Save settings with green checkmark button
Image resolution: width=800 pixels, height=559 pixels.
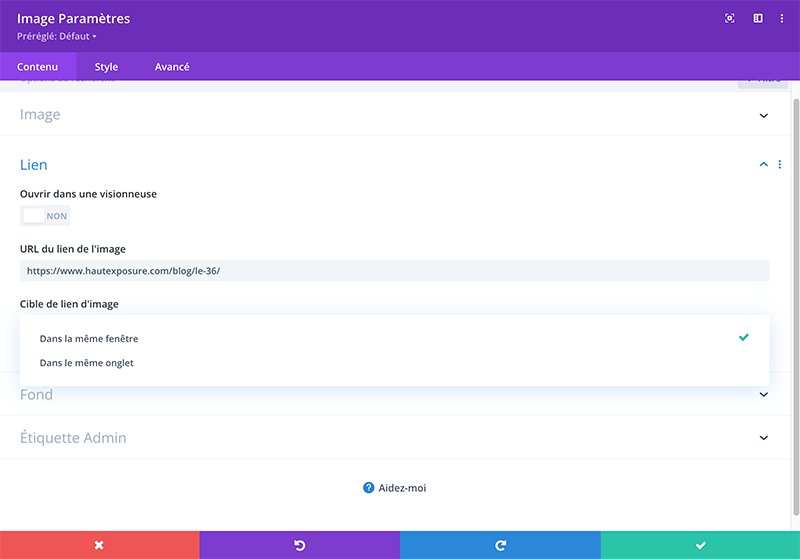pyautogui.click(x=700, y=545)
